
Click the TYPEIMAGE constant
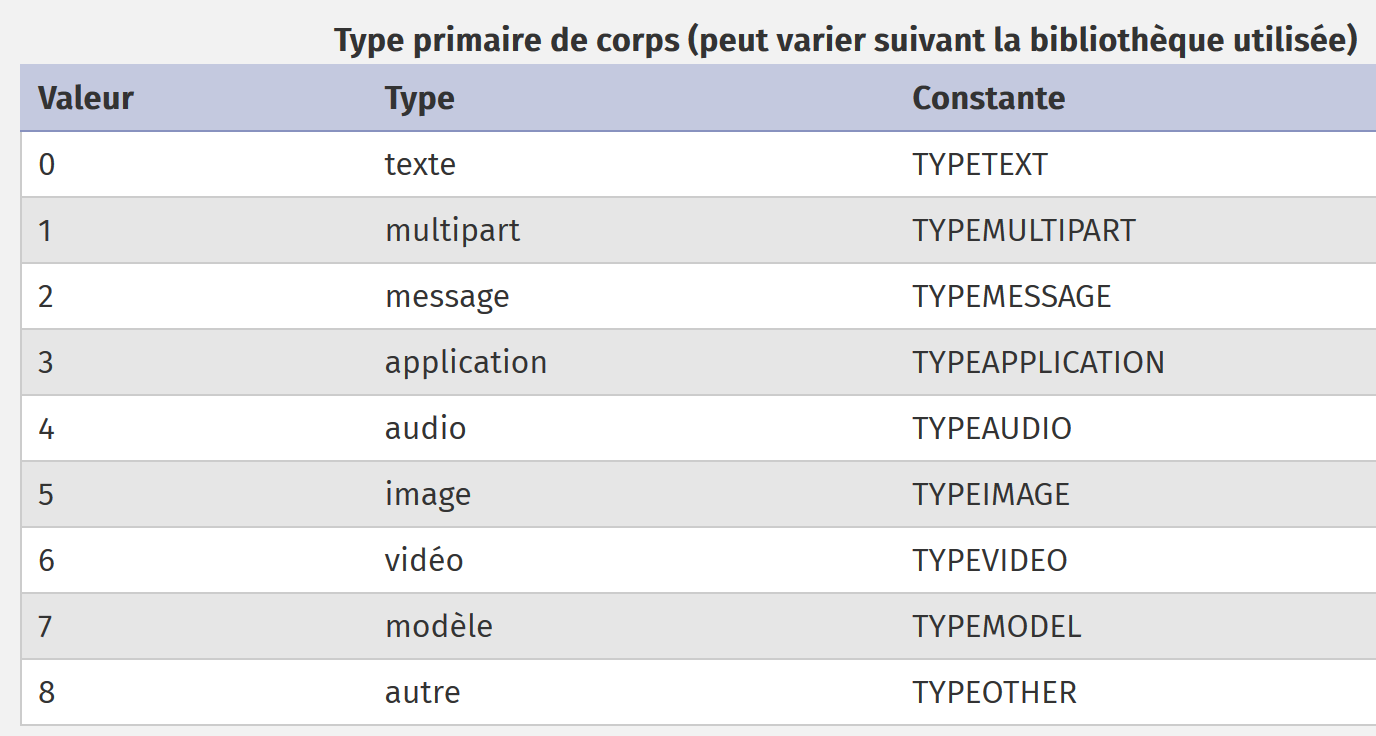(x=990, y=494)
